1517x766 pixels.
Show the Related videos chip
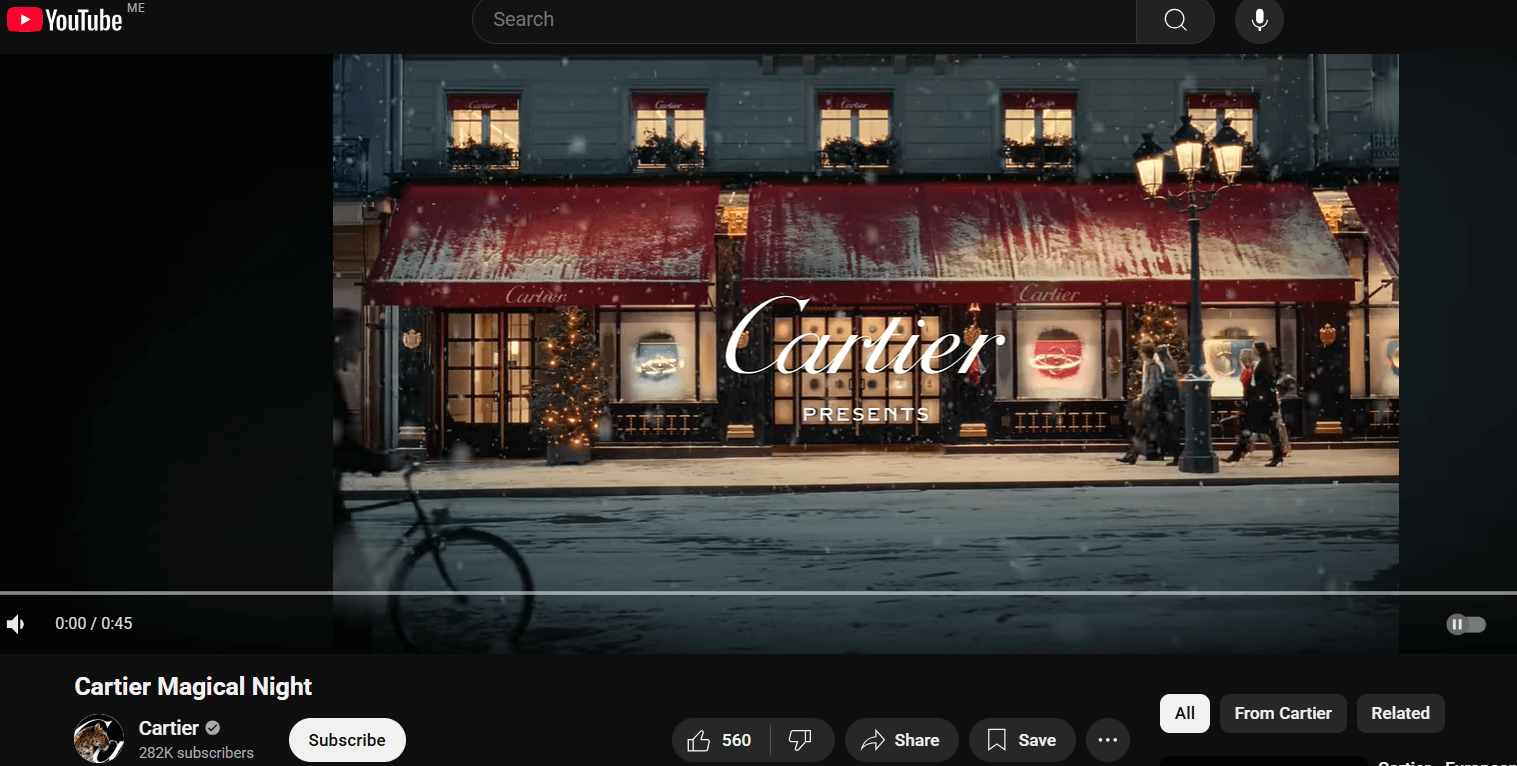click(x=1400, y=713)
